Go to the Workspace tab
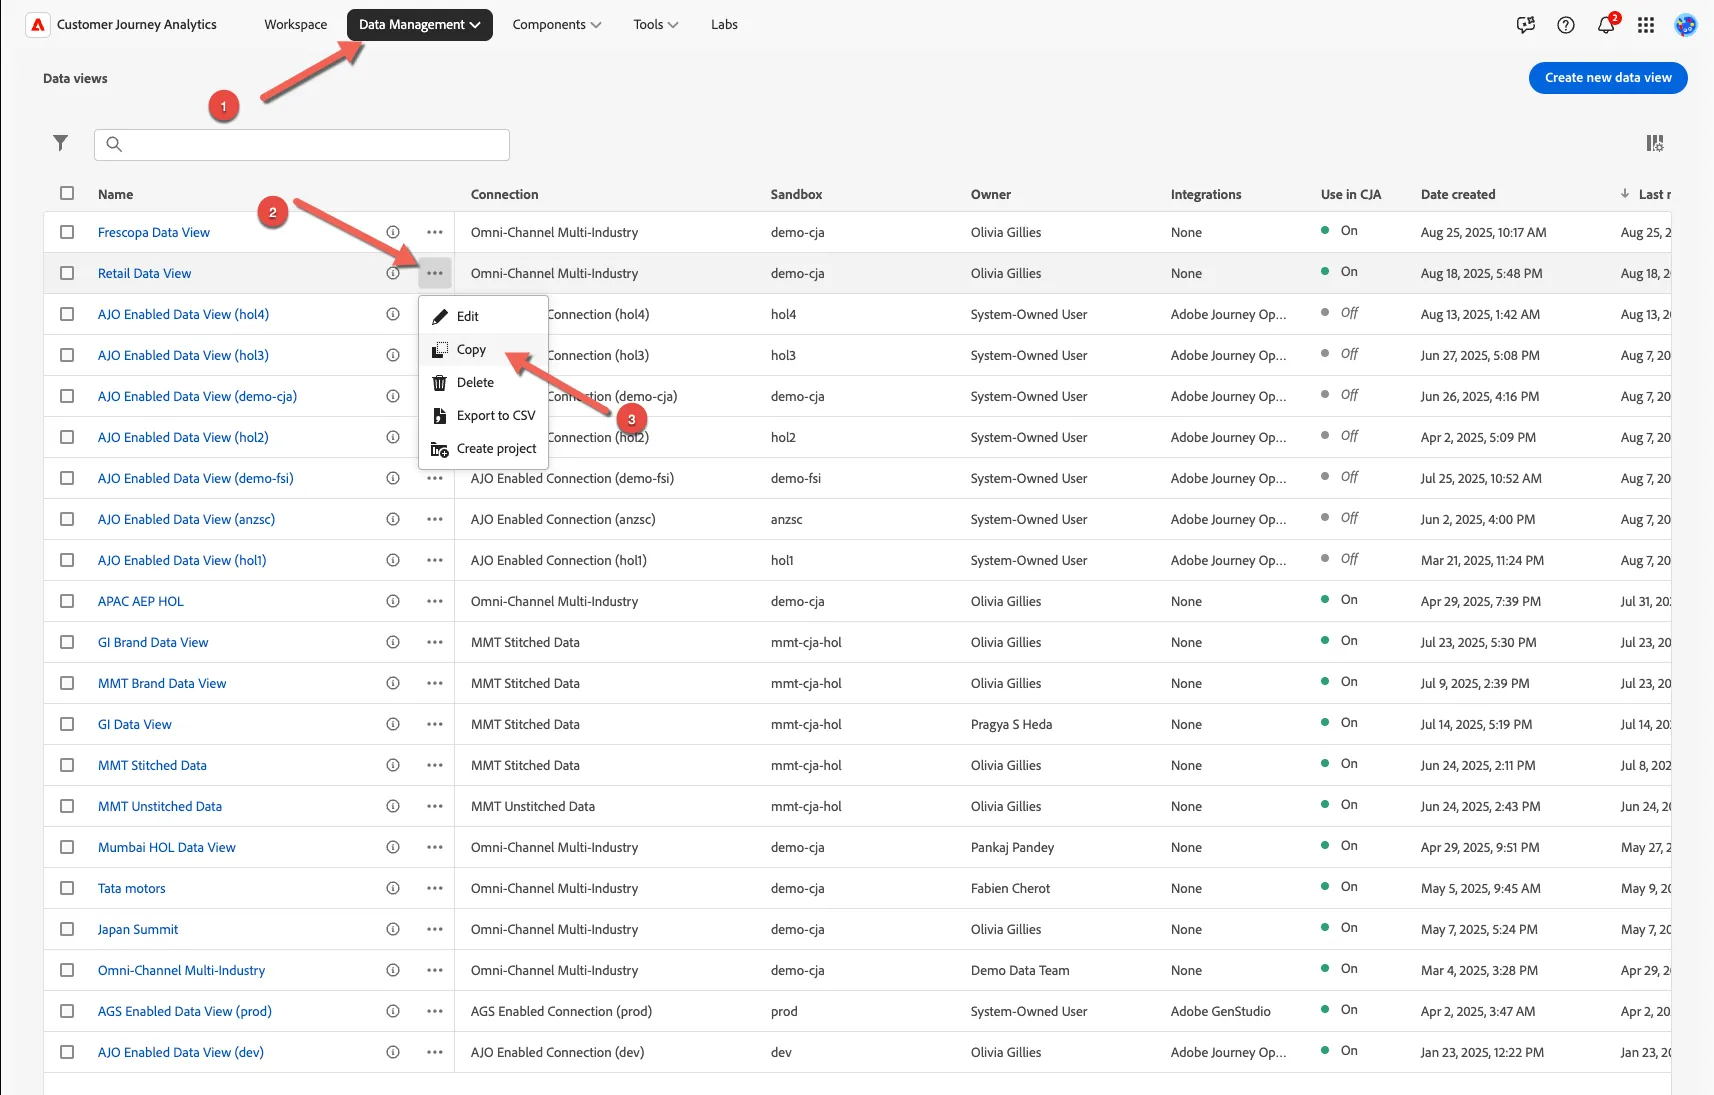 pos(296,25)
